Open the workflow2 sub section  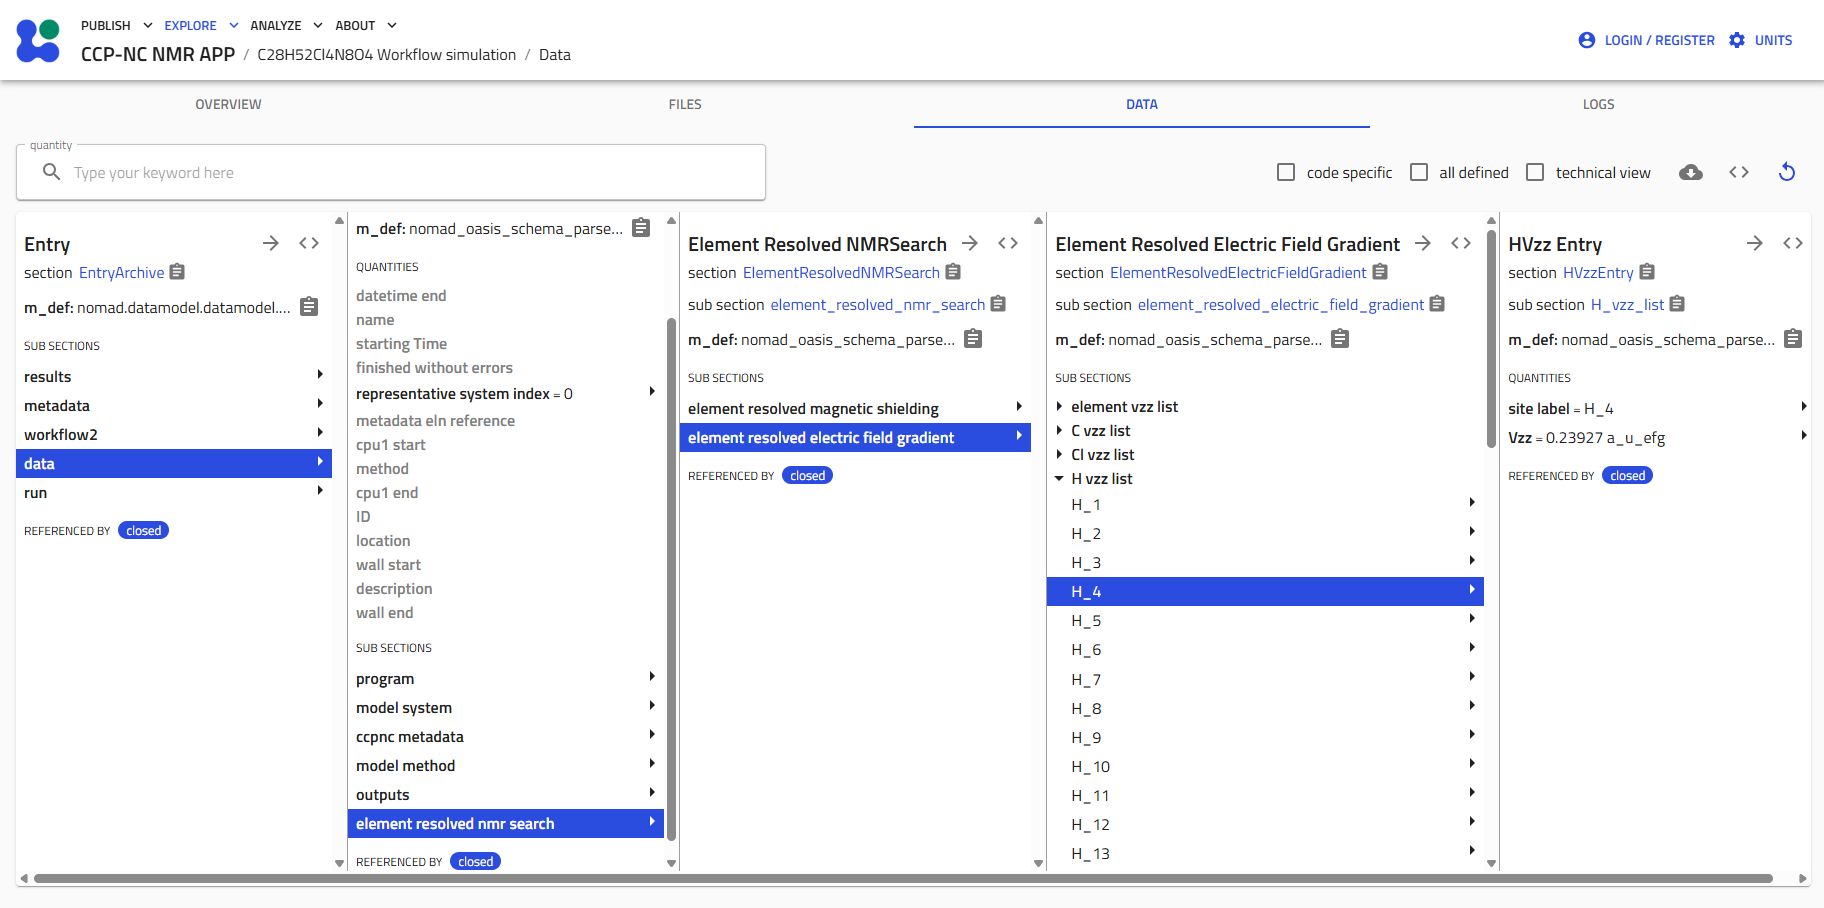pos(174,434)
